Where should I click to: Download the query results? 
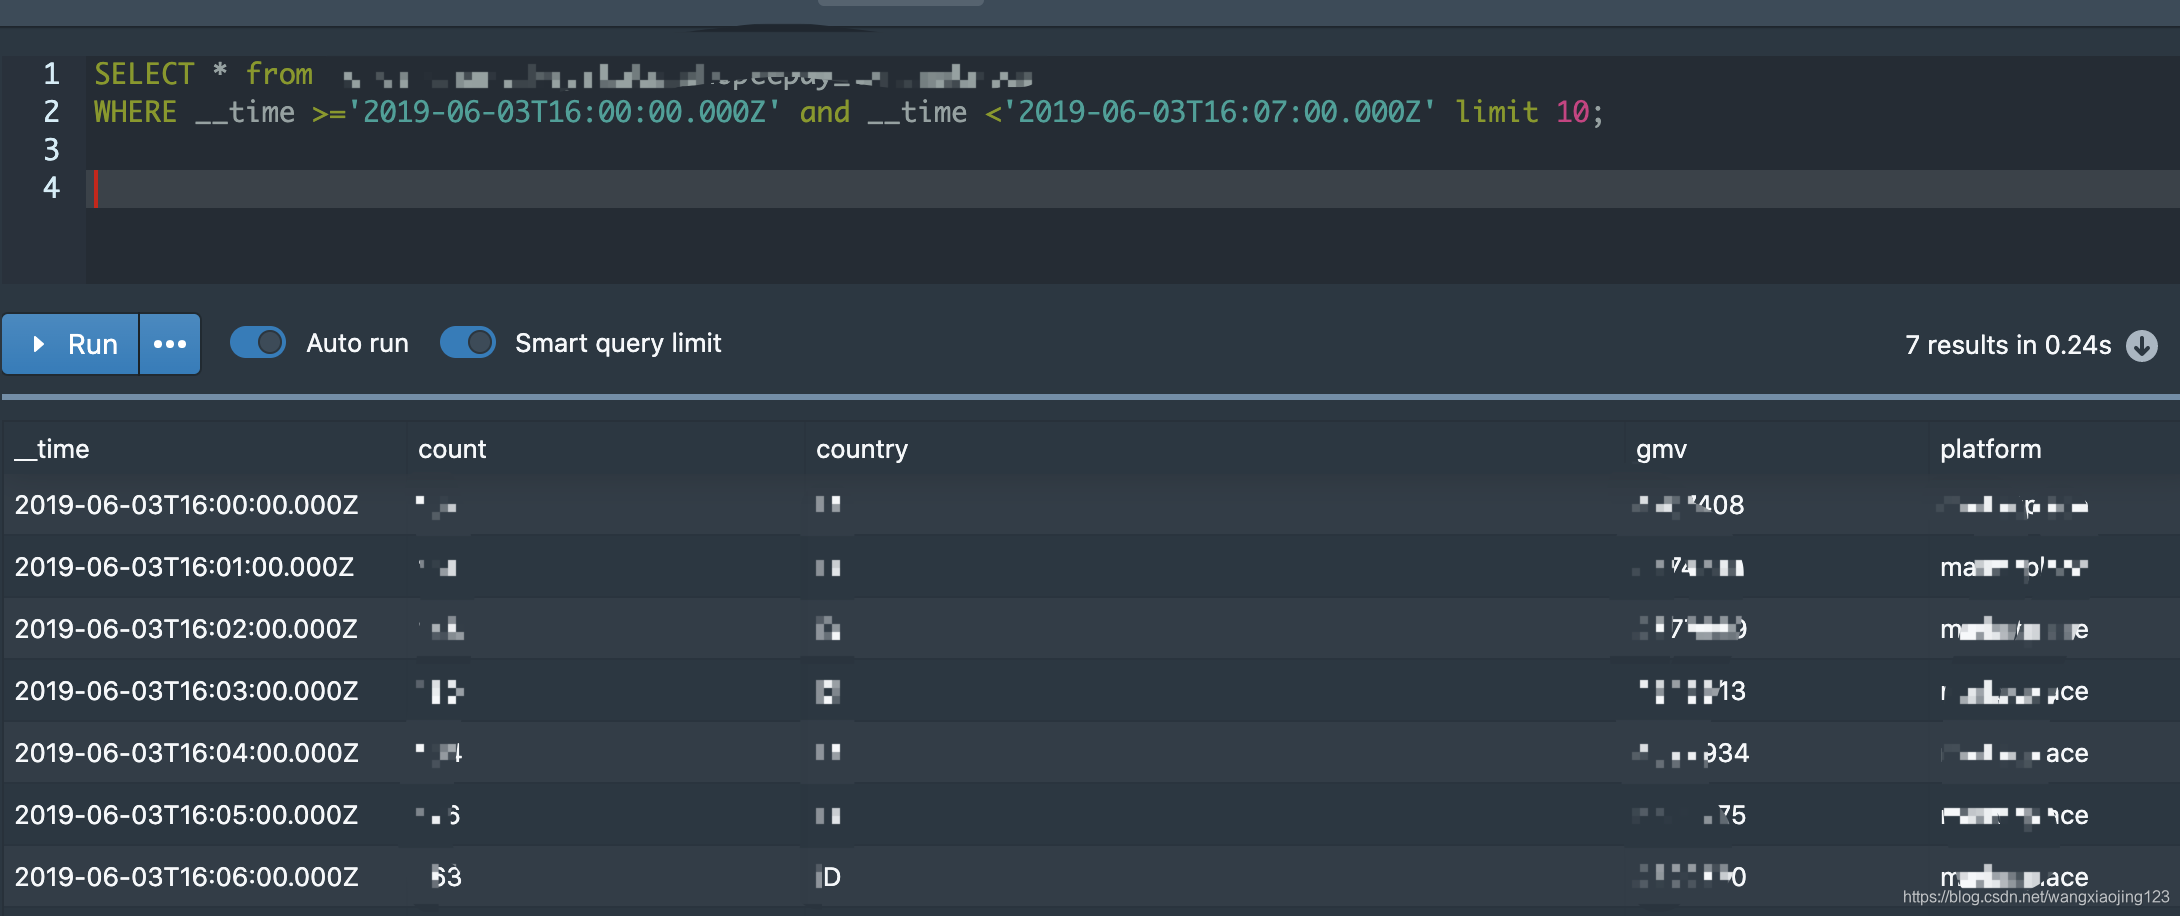tap(2141, 345)
